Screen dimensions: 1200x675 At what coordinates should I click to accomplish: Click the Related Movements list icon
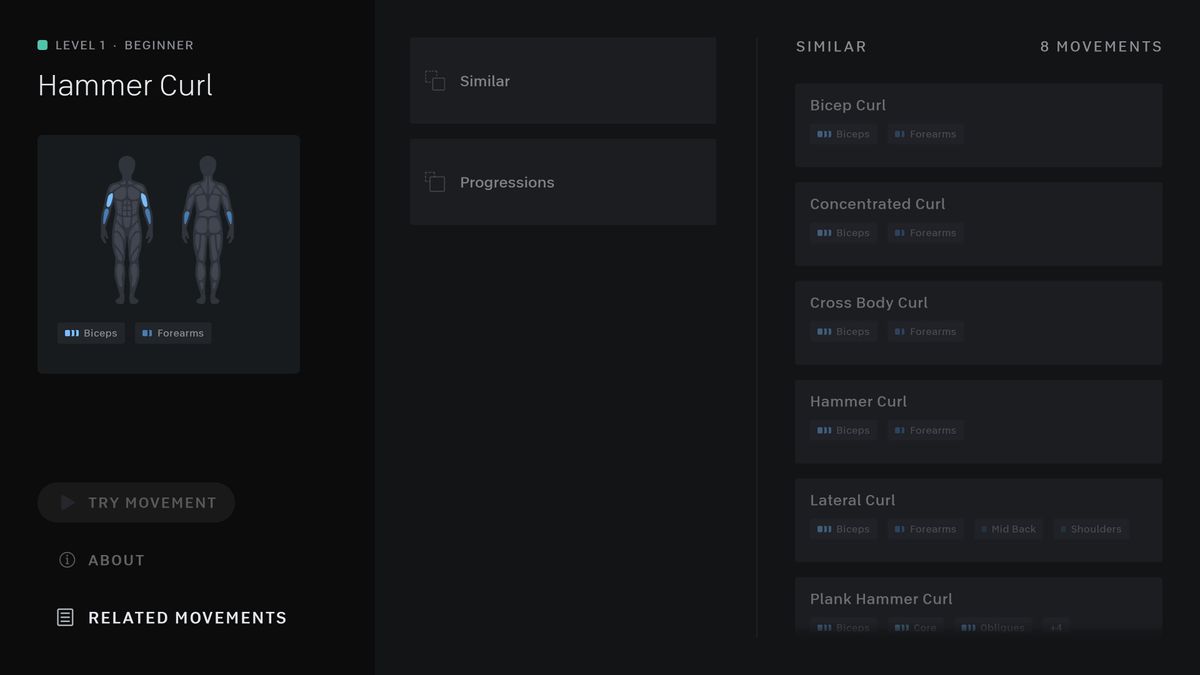[x=65, y=618]
